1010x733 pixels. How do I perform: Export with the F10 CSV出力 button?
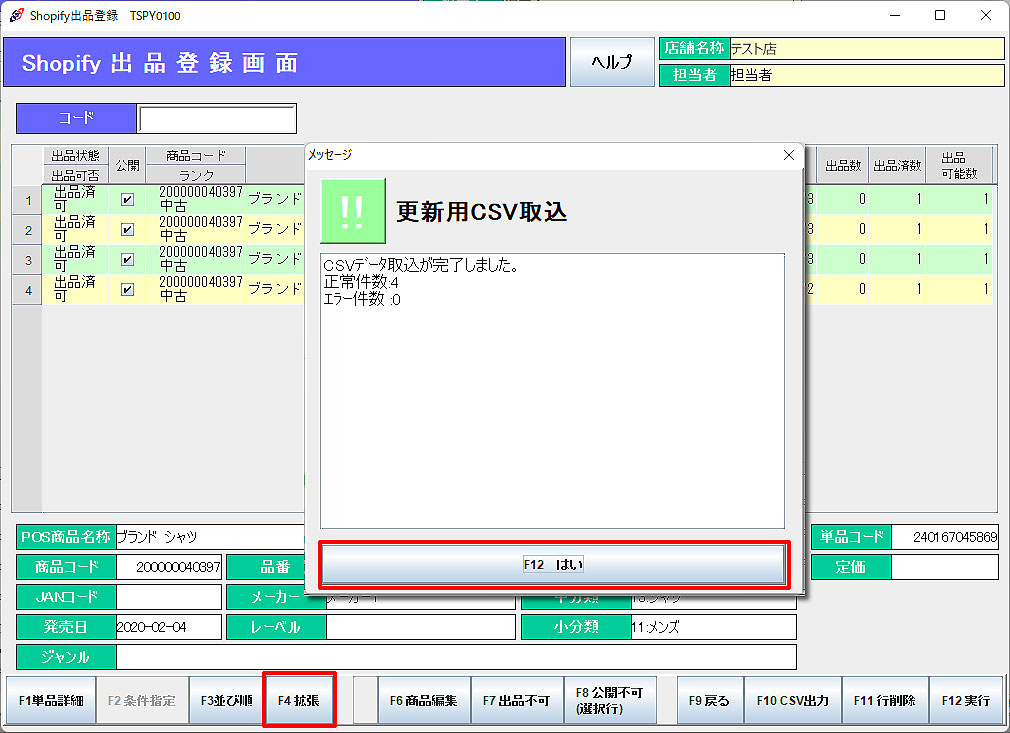[x=792, y=700]
